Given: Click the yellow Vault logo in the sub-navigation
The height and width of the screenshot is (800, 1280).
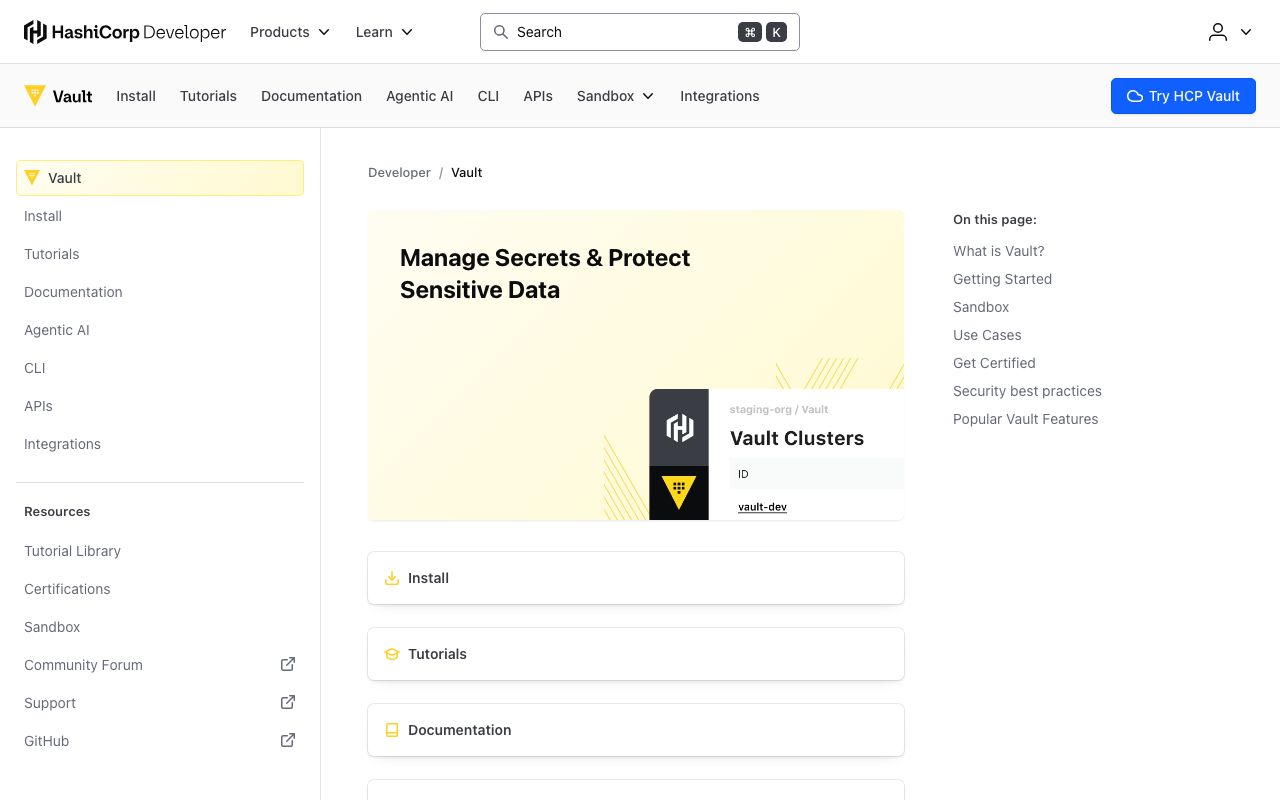Looking at the screenshot, I should point(58,96).
